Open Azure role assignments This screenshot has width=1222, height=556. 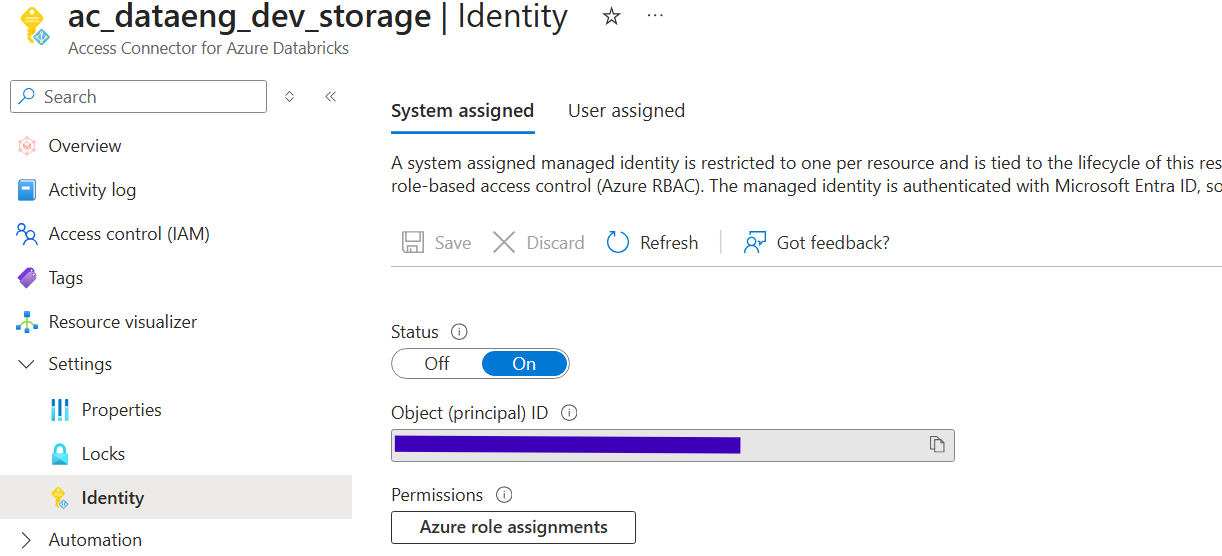513,527
